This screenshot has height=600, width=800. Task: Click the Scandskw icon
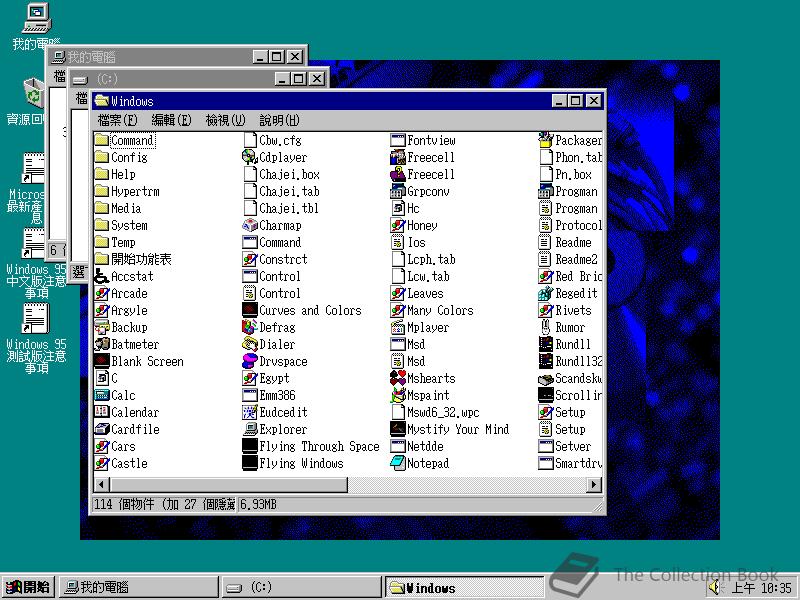tap(545, 378)
